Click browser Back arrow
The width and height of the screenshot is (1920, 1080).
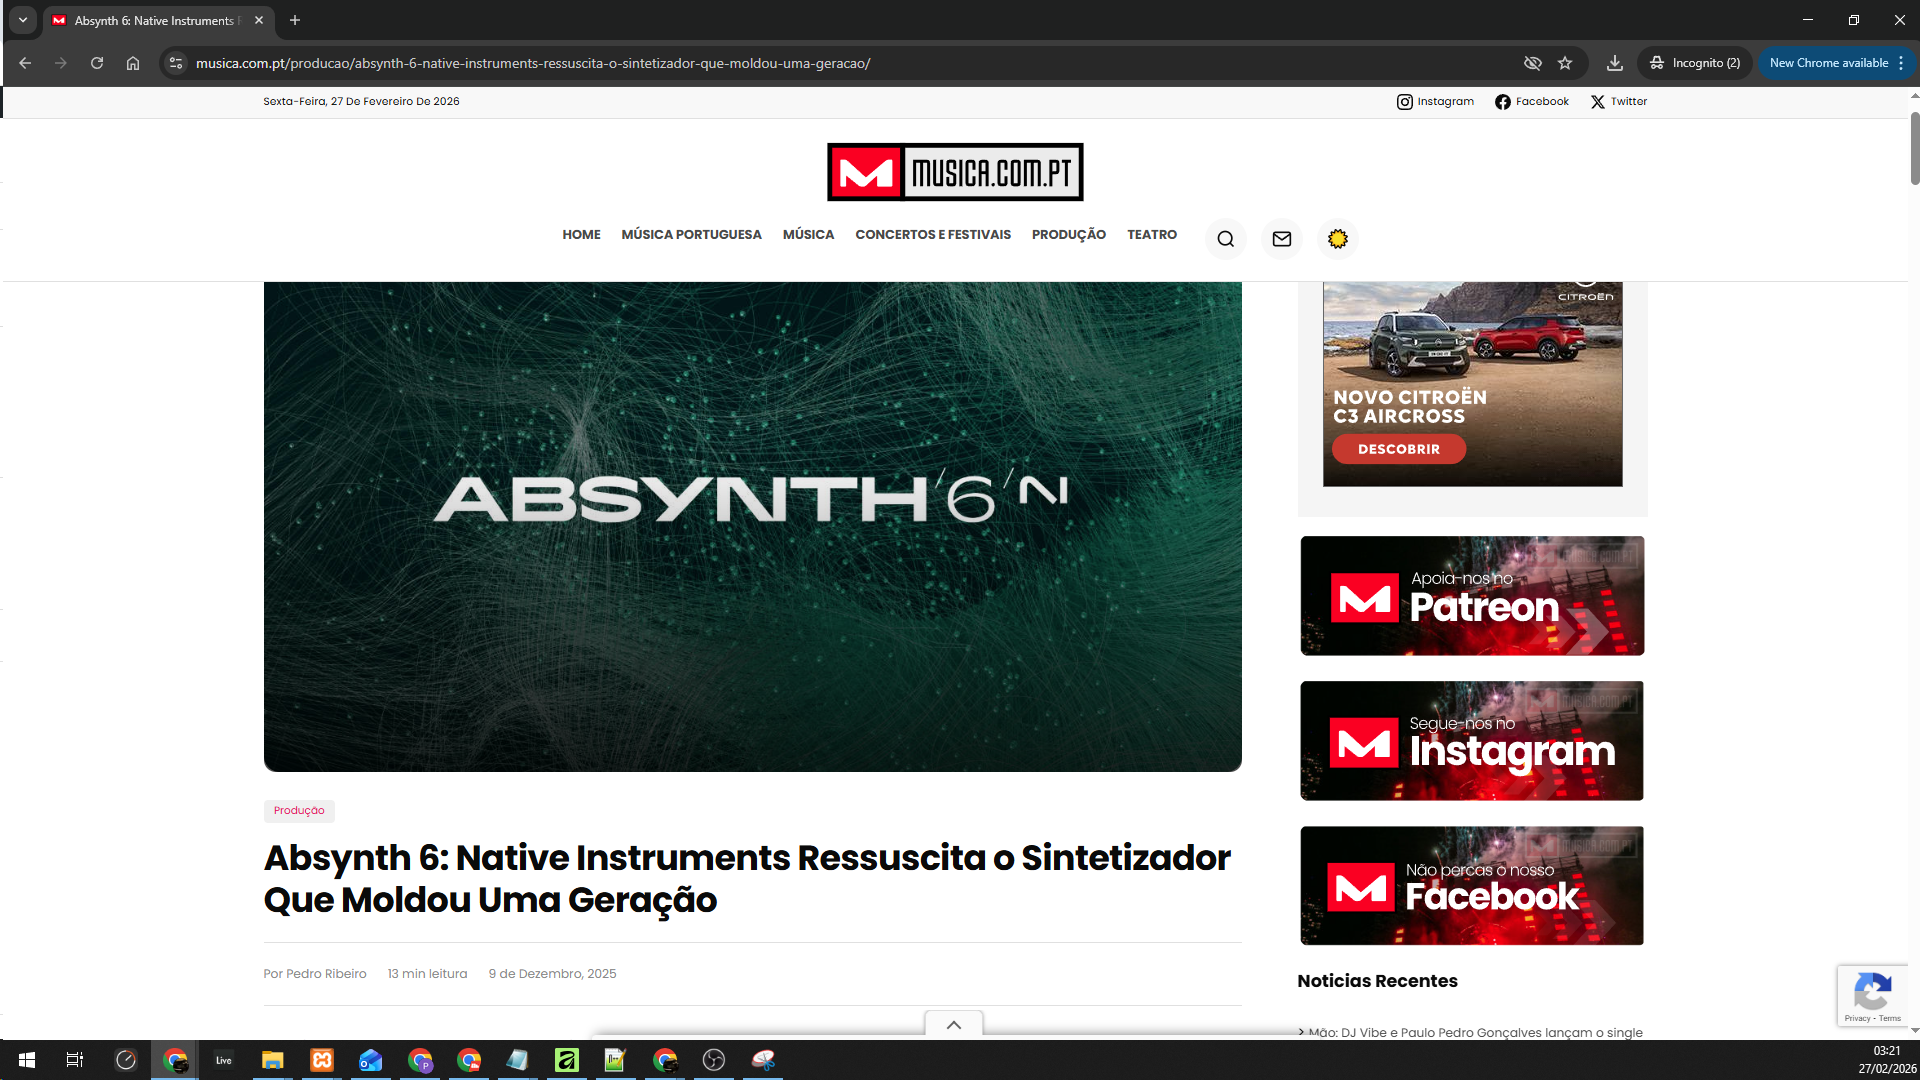click(25, 63)
